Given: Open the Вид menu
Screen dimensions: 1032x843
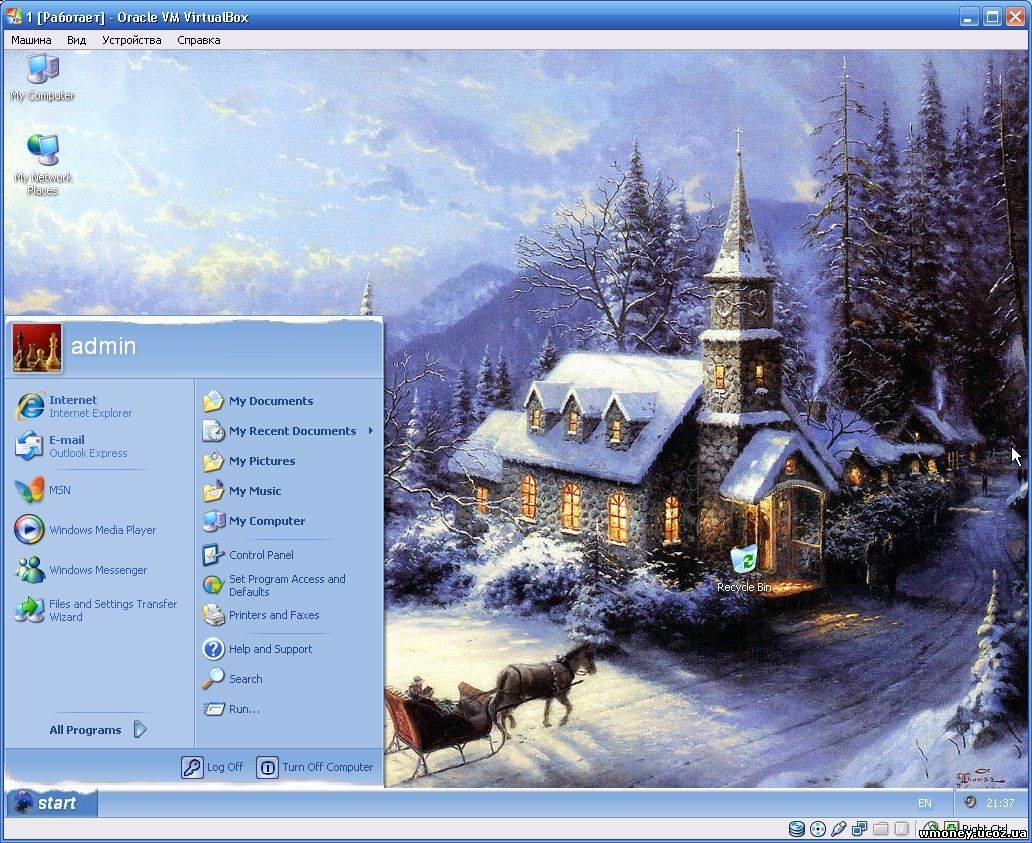Looking at the screenshot, I should [76, 40].
